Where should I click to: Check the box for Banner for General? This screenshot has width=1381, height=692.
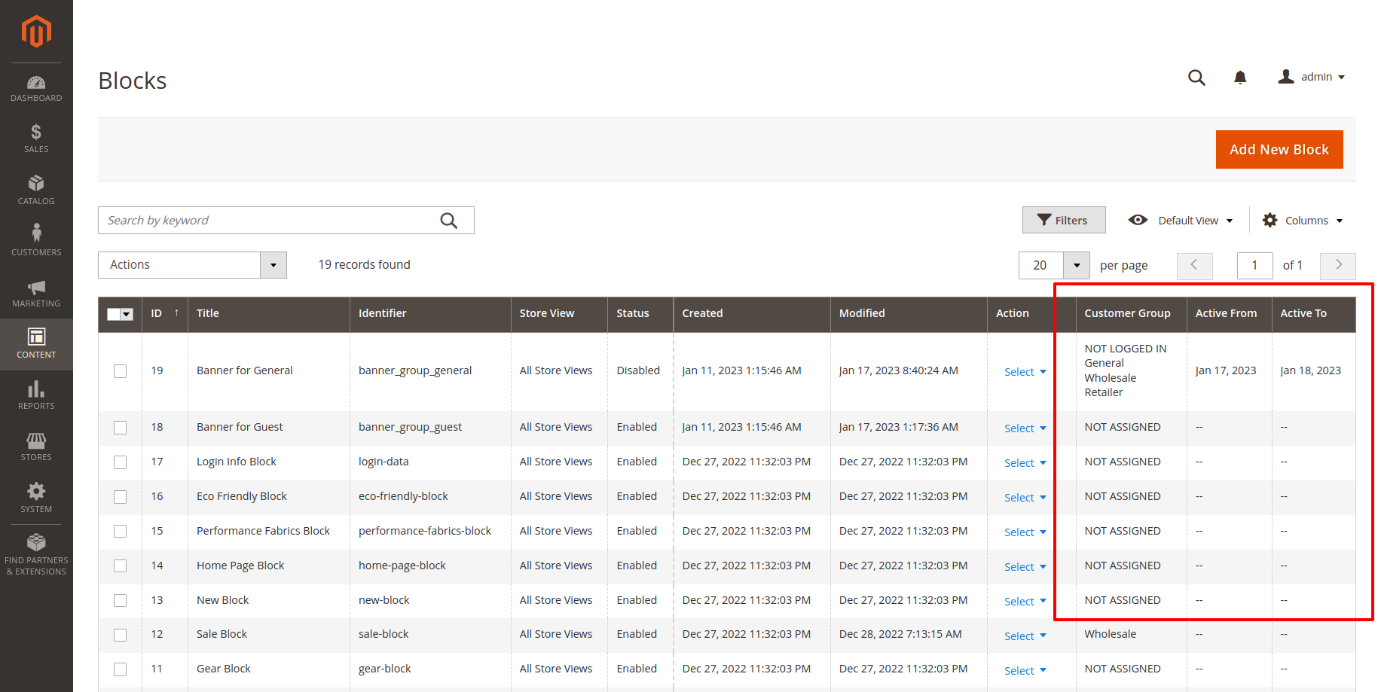[120, 371]
